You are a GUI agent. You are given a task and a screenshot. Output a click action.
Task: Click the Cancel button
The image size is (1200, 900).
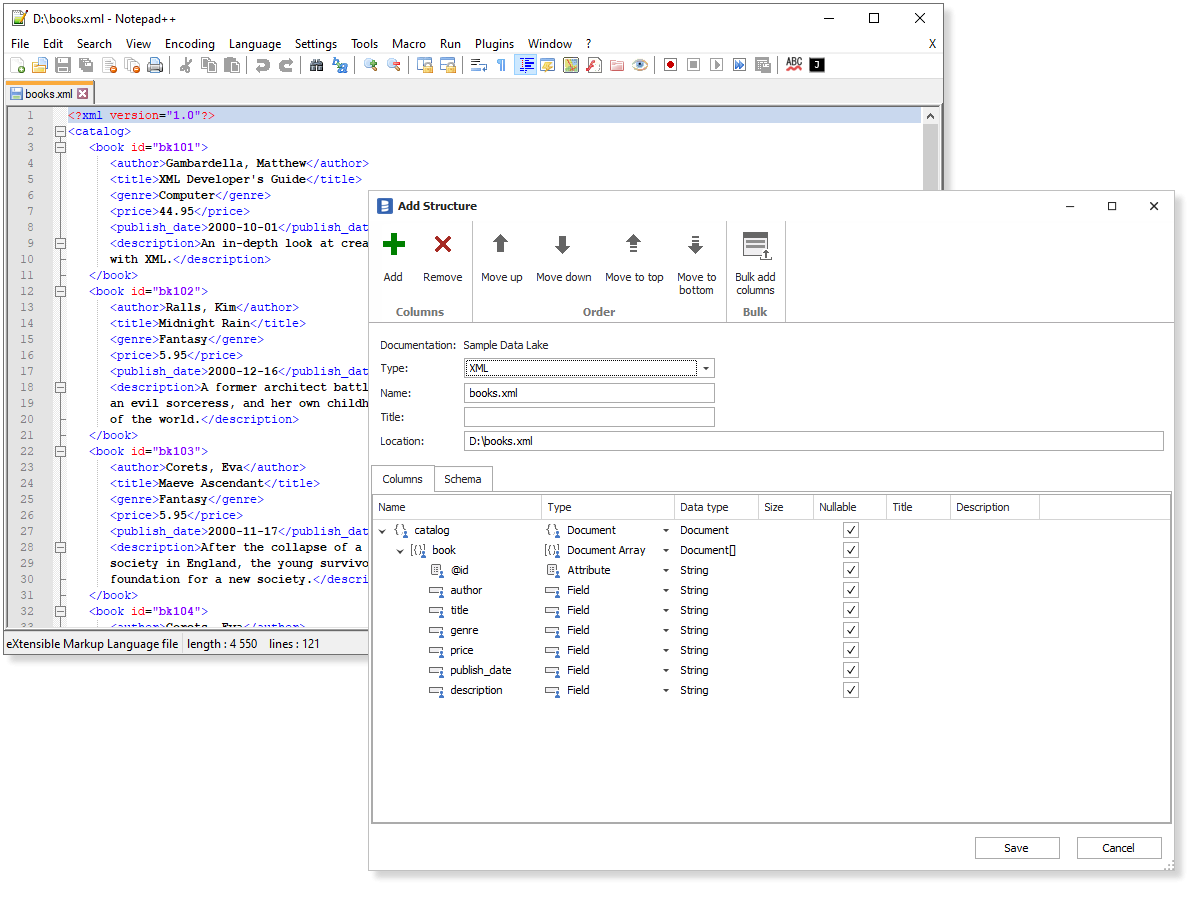(1118, 848)
